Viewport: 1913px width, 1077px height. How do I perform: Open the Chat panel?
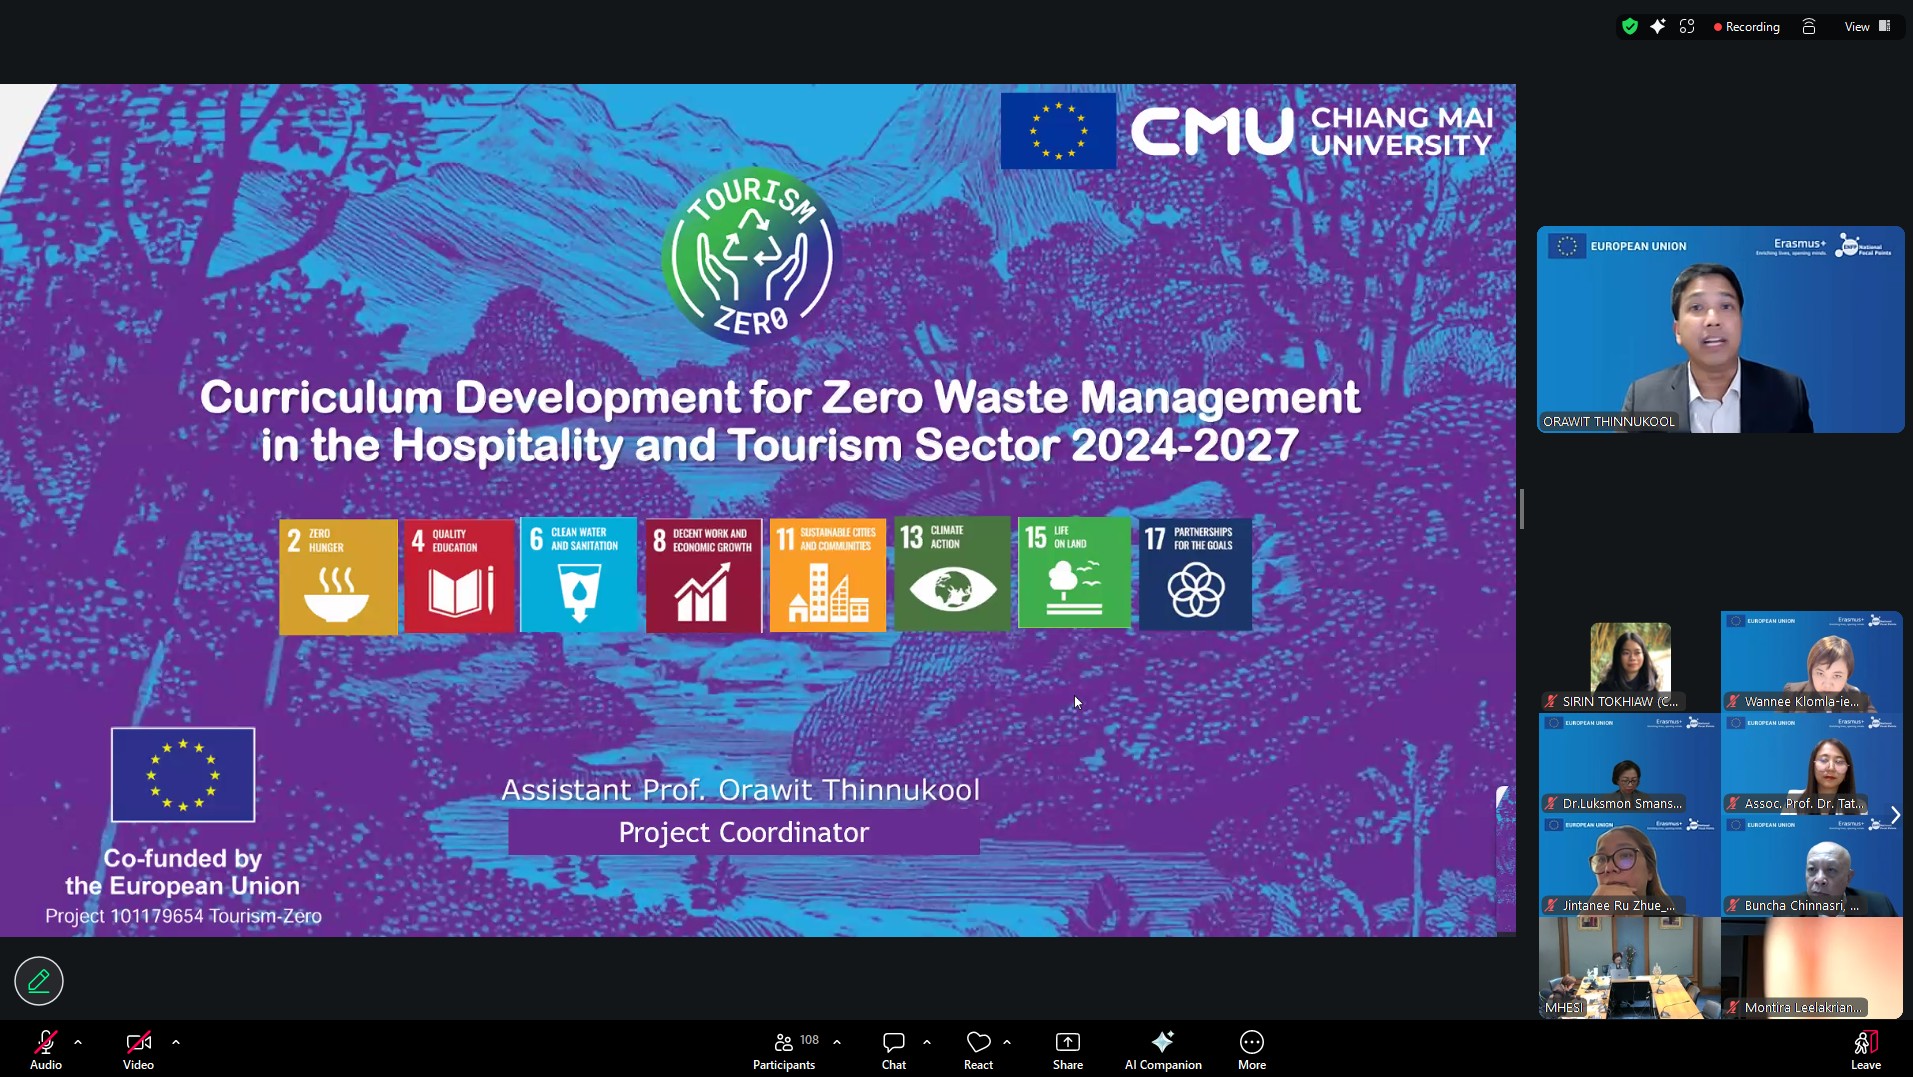[893, 1050]
